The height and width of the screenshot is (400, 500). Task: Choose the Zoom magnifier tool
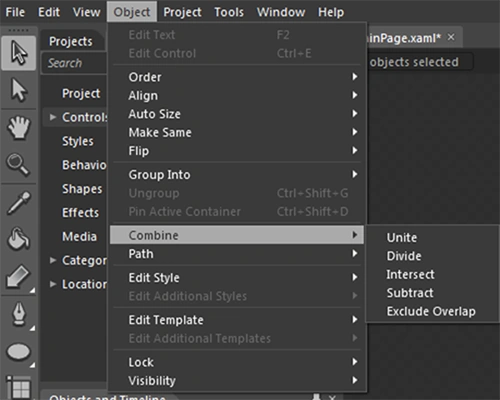point(19,164)
